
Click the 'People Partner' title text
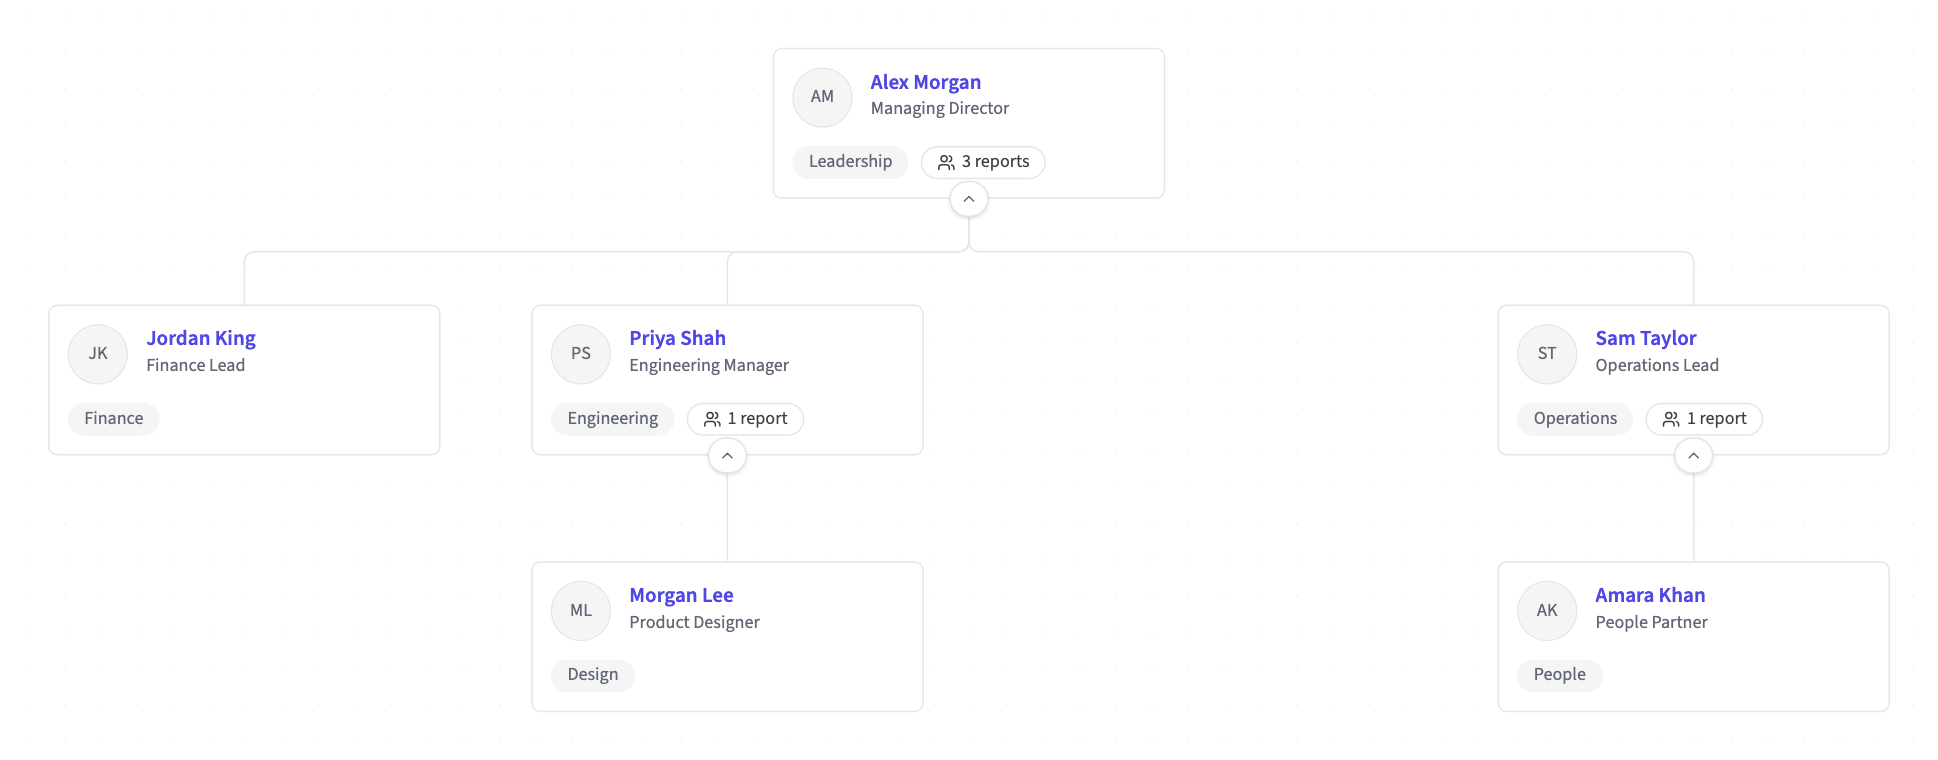[1651, 622]
